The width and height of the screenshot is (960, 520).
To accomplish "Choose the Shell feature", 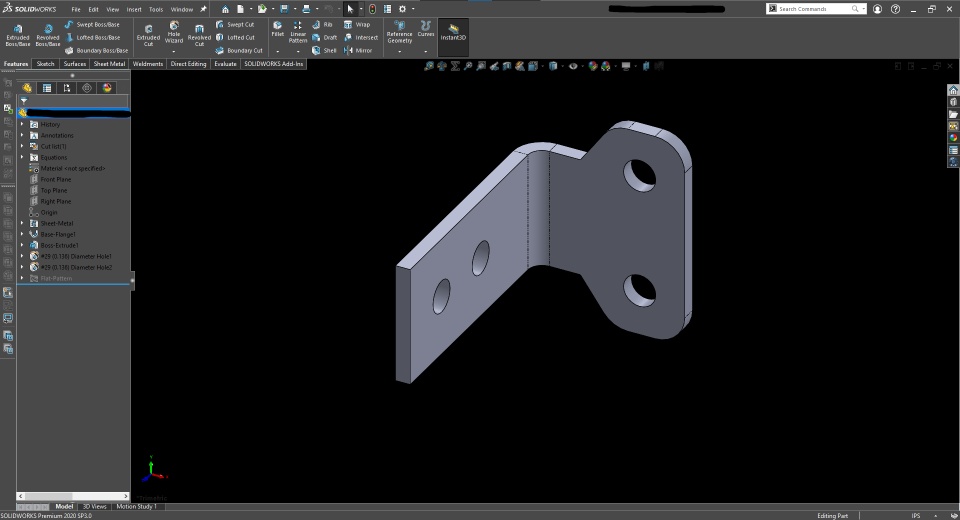I will click(324, 50).
